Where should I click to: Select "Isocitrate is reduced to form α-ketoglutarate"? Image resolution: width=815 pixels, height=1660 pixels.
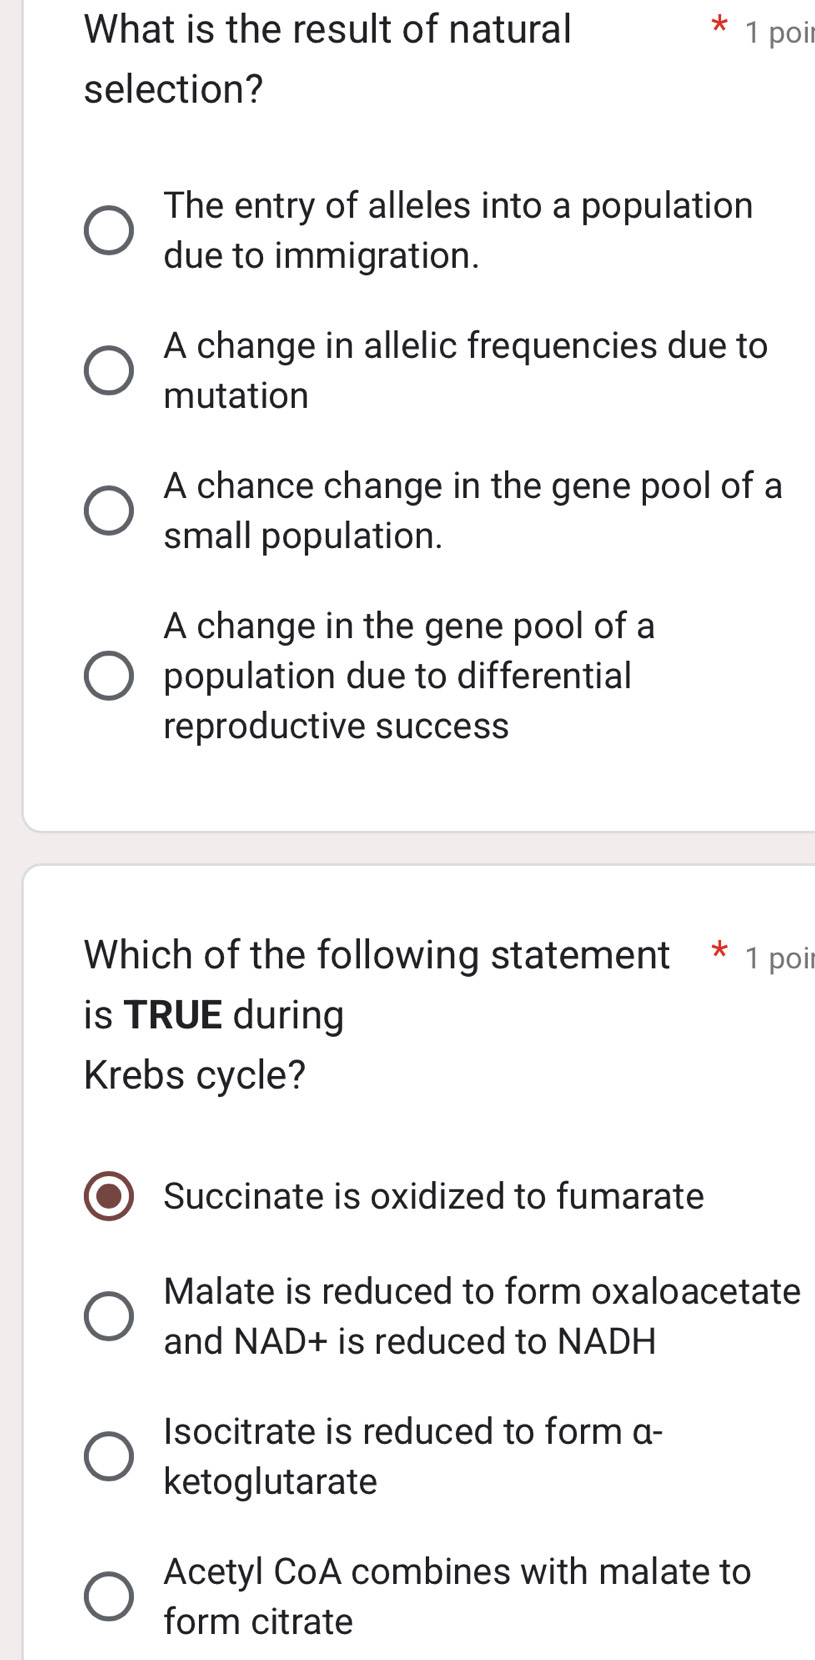[x=108, y=1456]
